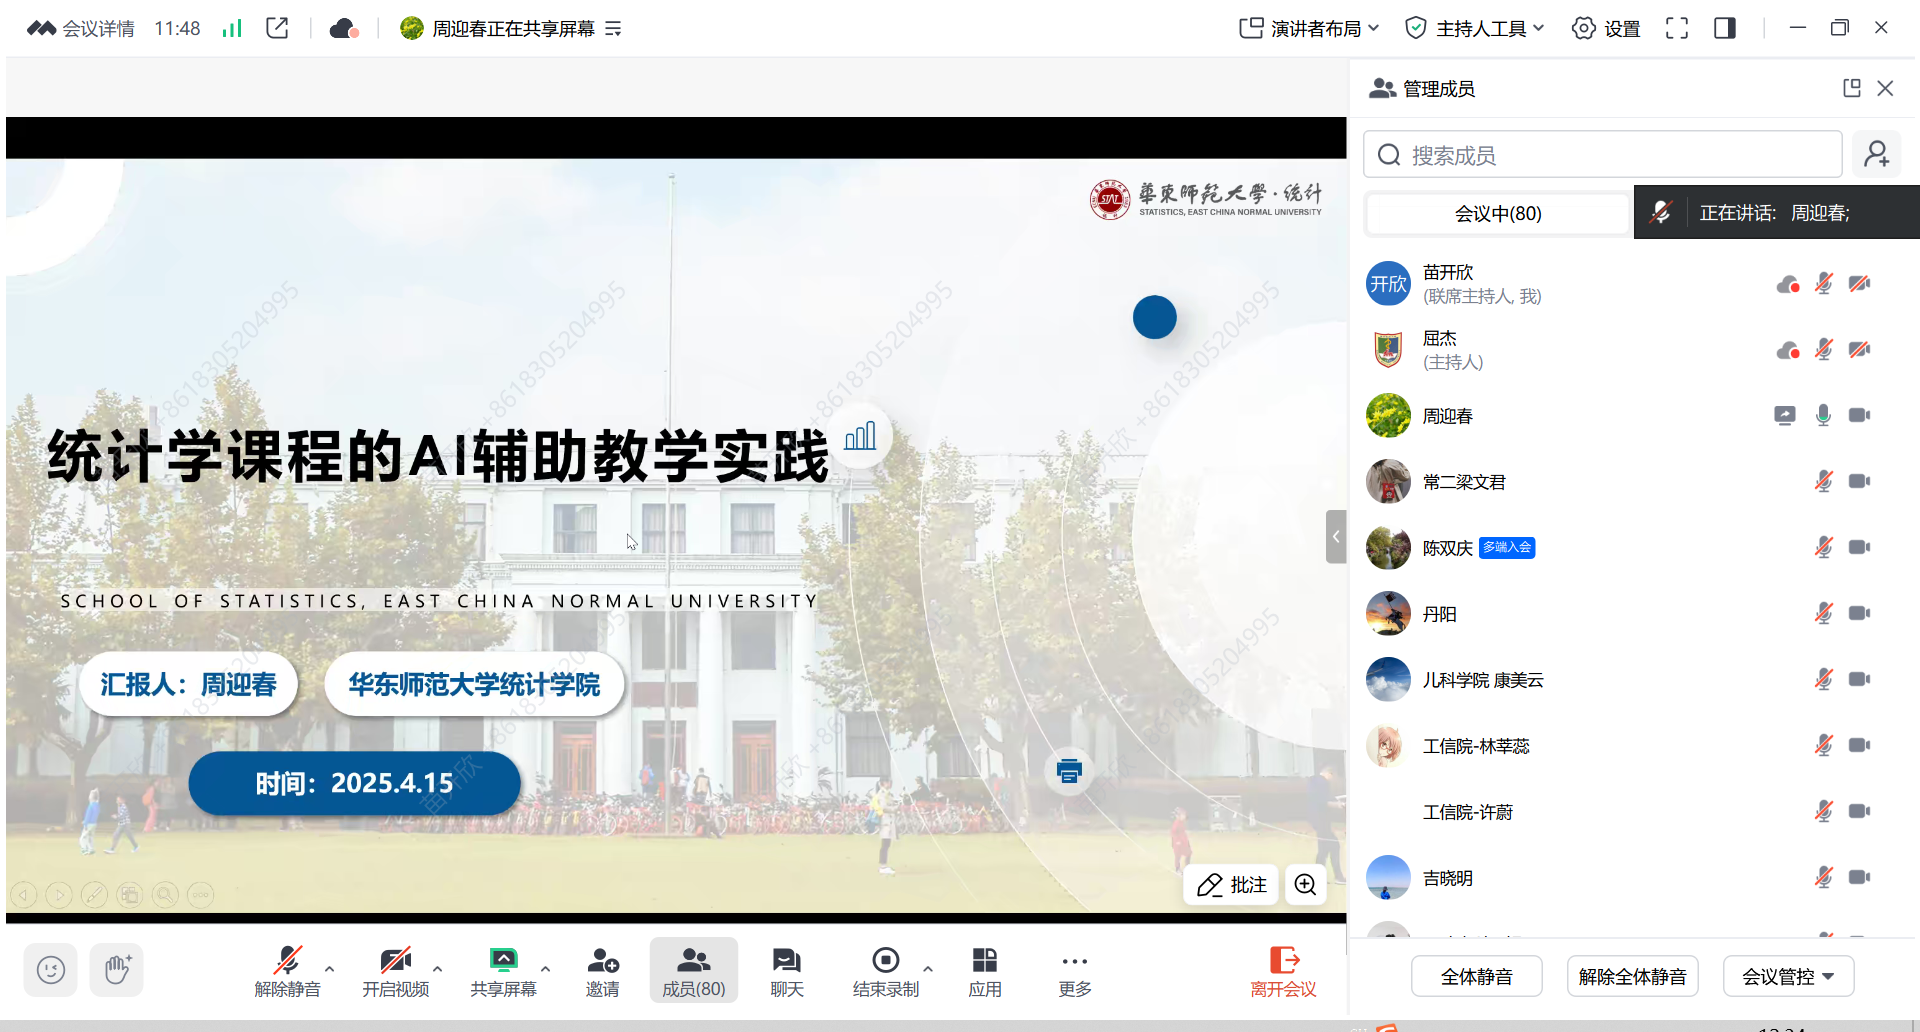Image resolution: width=1920 pixels, height=1032 pixels.
Task: Raise hand with the hand icon
Action: [x=117, y=970]
